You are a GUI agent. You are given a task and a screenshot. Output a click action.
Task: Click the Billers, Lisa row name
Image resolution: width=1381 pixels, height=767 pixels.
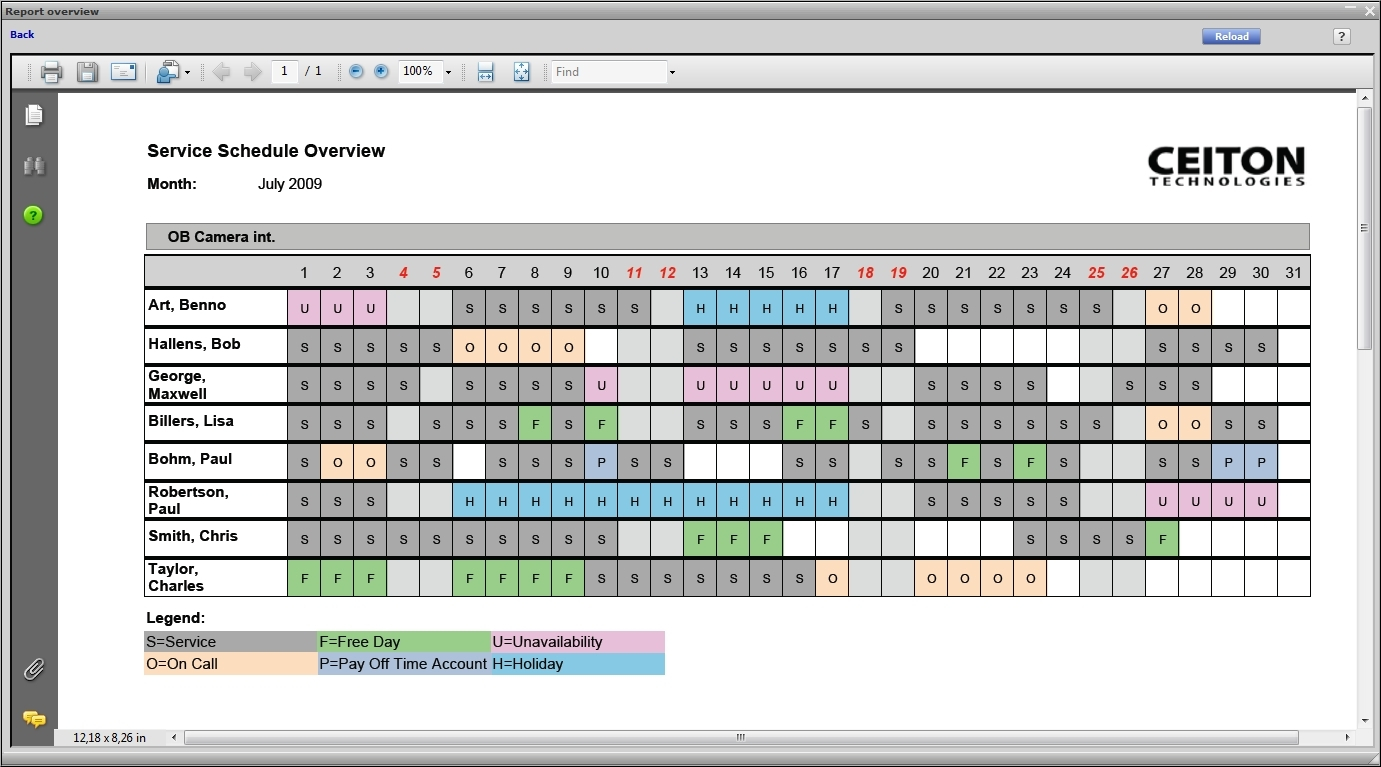click(191, 421)
